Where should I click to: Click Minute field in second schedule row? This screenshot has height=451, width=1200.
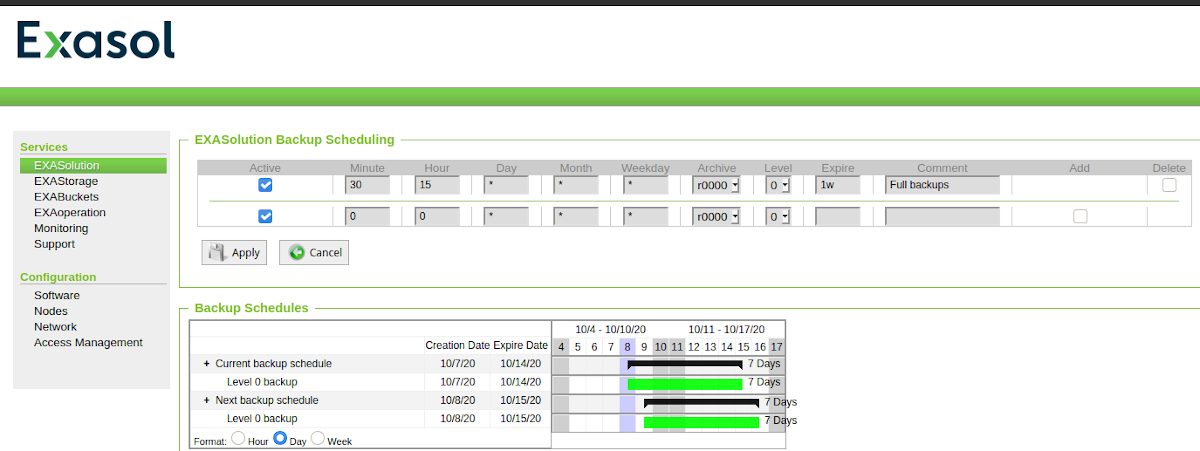pyautogui.click(x=367, y=216)
